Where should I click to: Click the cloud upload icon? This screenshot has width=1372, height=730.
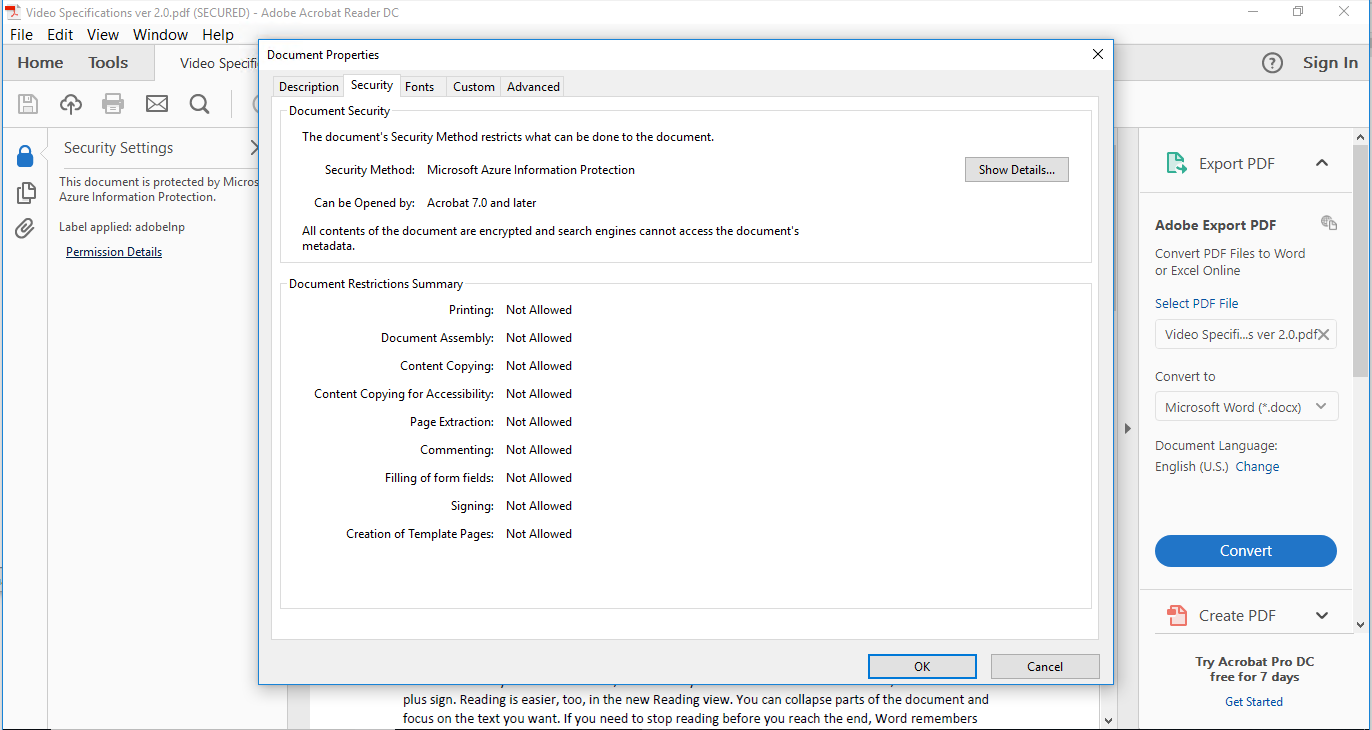(70, 103)
